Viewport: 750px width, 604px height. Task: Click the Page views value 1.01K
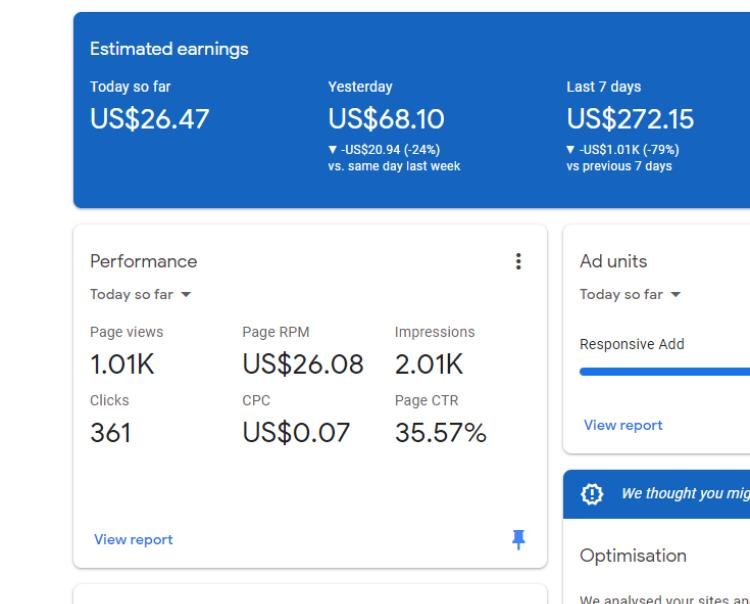[x=122, y=364]
